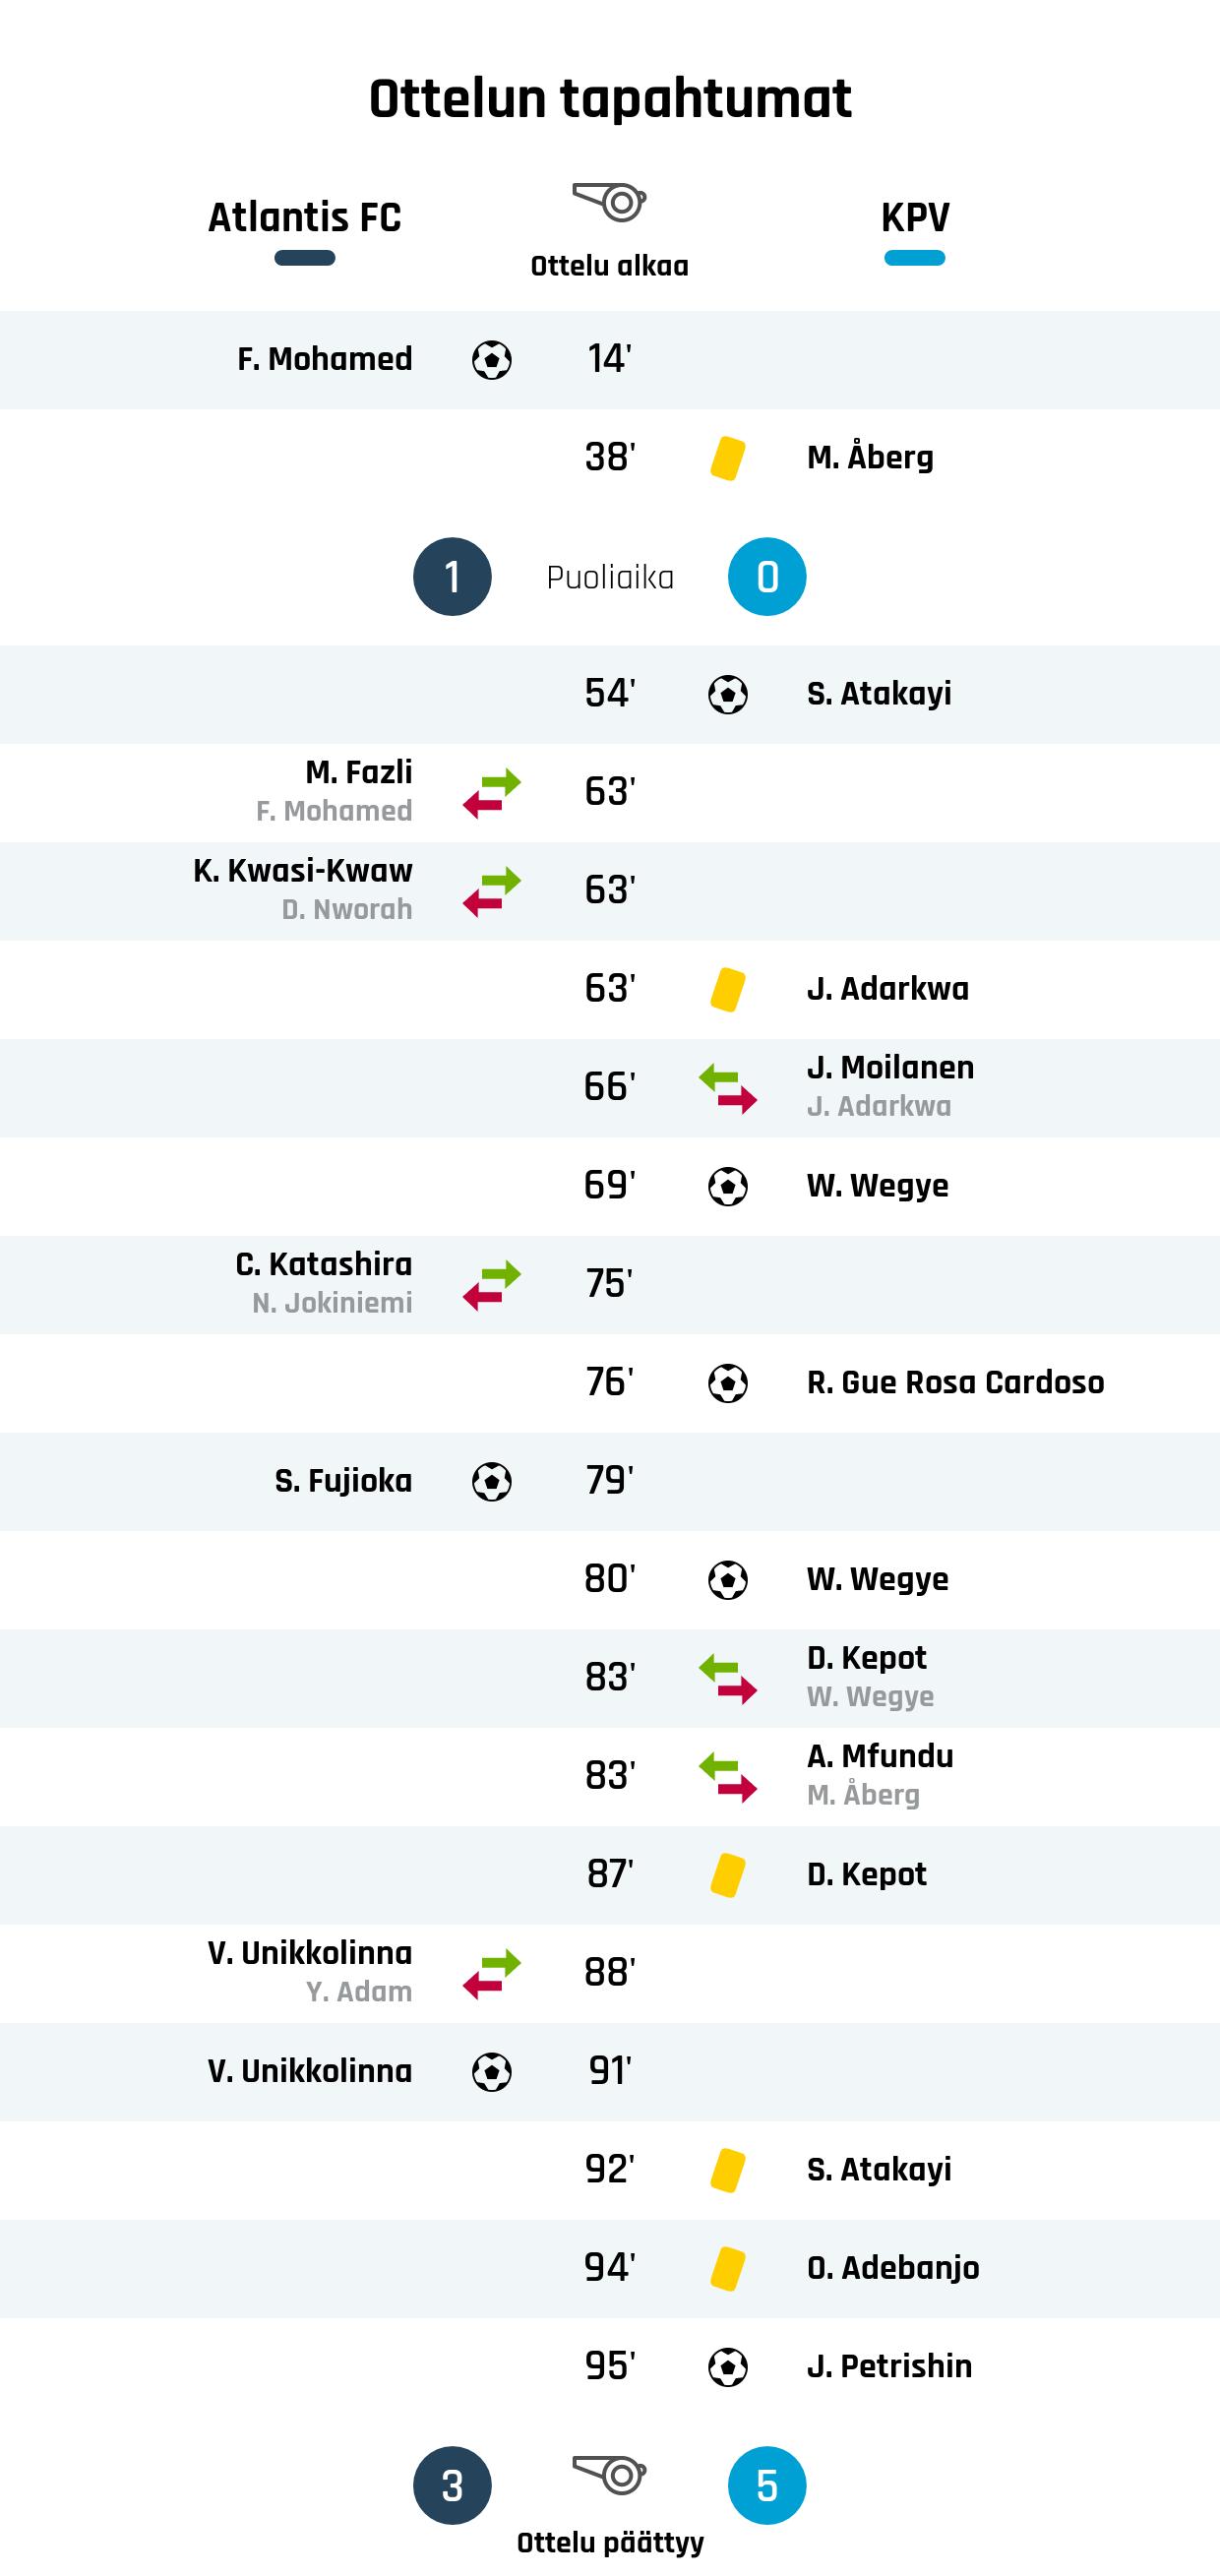Click the substitution arrows for J. Moilanen

pyautogui.click(x=727, y=1088)
